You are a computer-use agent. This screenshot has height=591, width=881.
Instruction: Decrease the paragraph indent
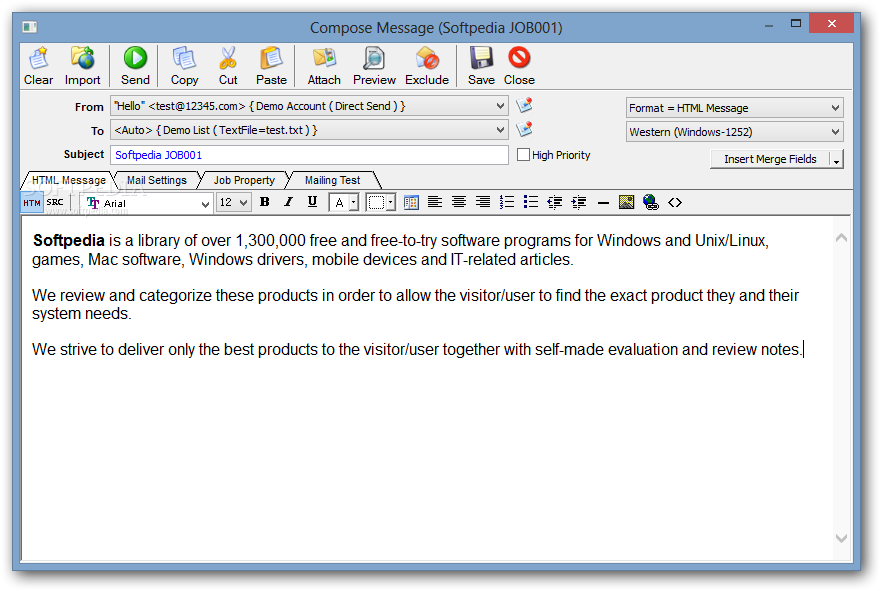pyautogui.click(x=555, y=202)
